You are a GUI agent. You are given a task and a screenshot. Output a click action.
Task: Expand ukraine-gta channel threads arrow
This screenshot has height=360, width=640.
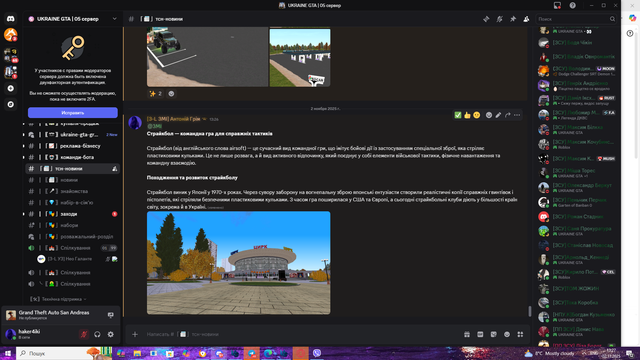24,134
